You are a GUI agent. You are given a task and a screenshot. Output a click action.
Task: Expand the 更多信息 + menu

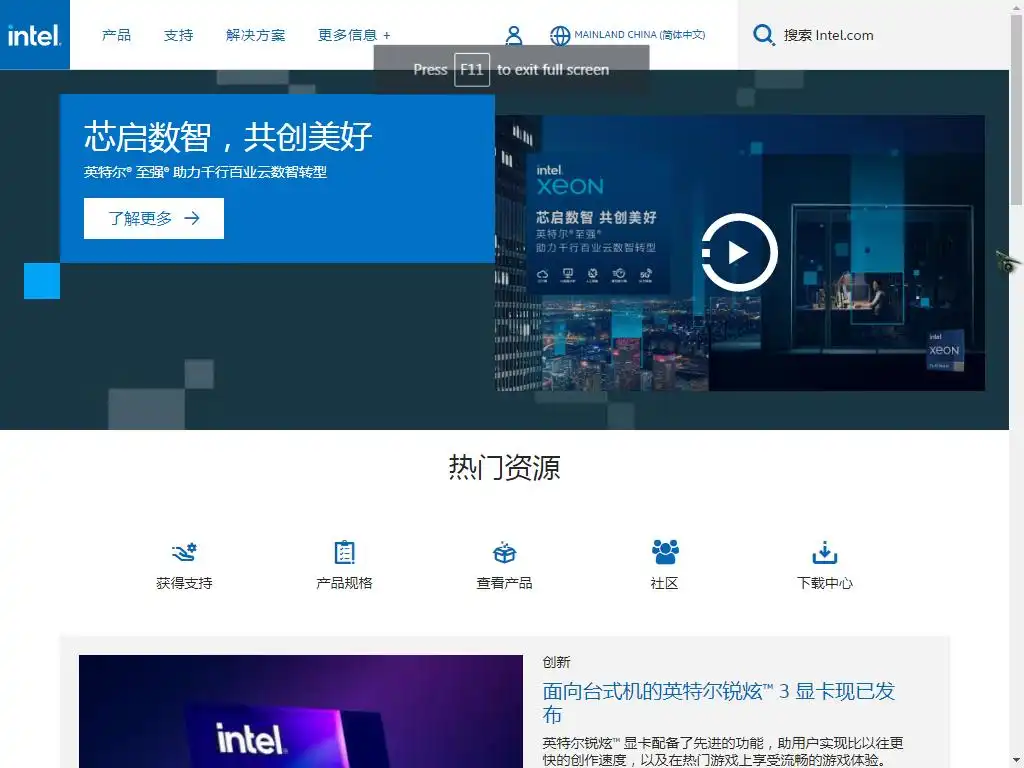click(x=354, y=35)
